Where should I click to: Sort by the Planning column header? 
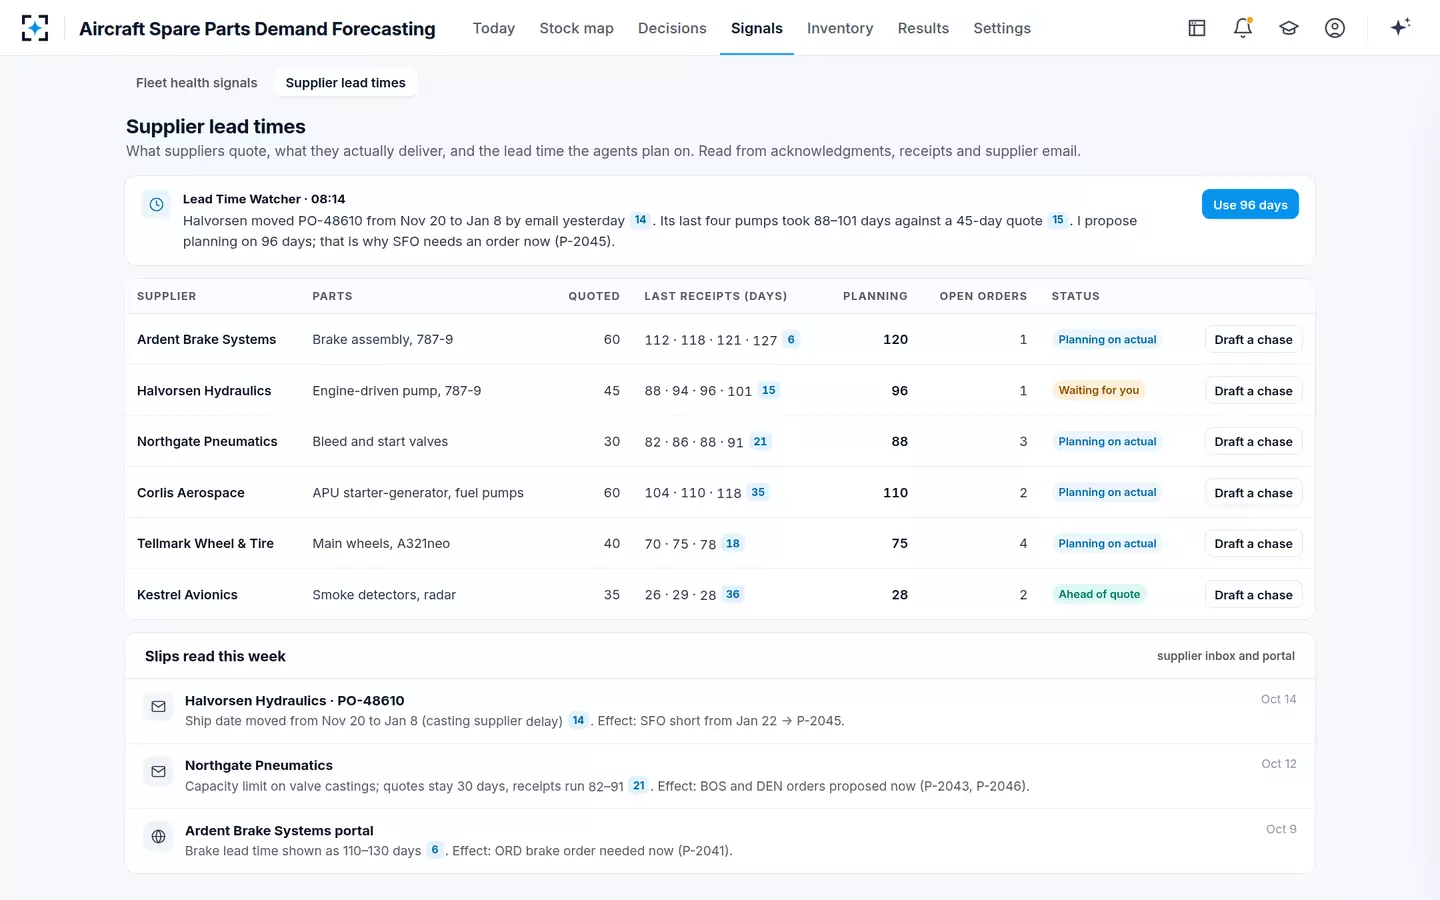point(875,296)
